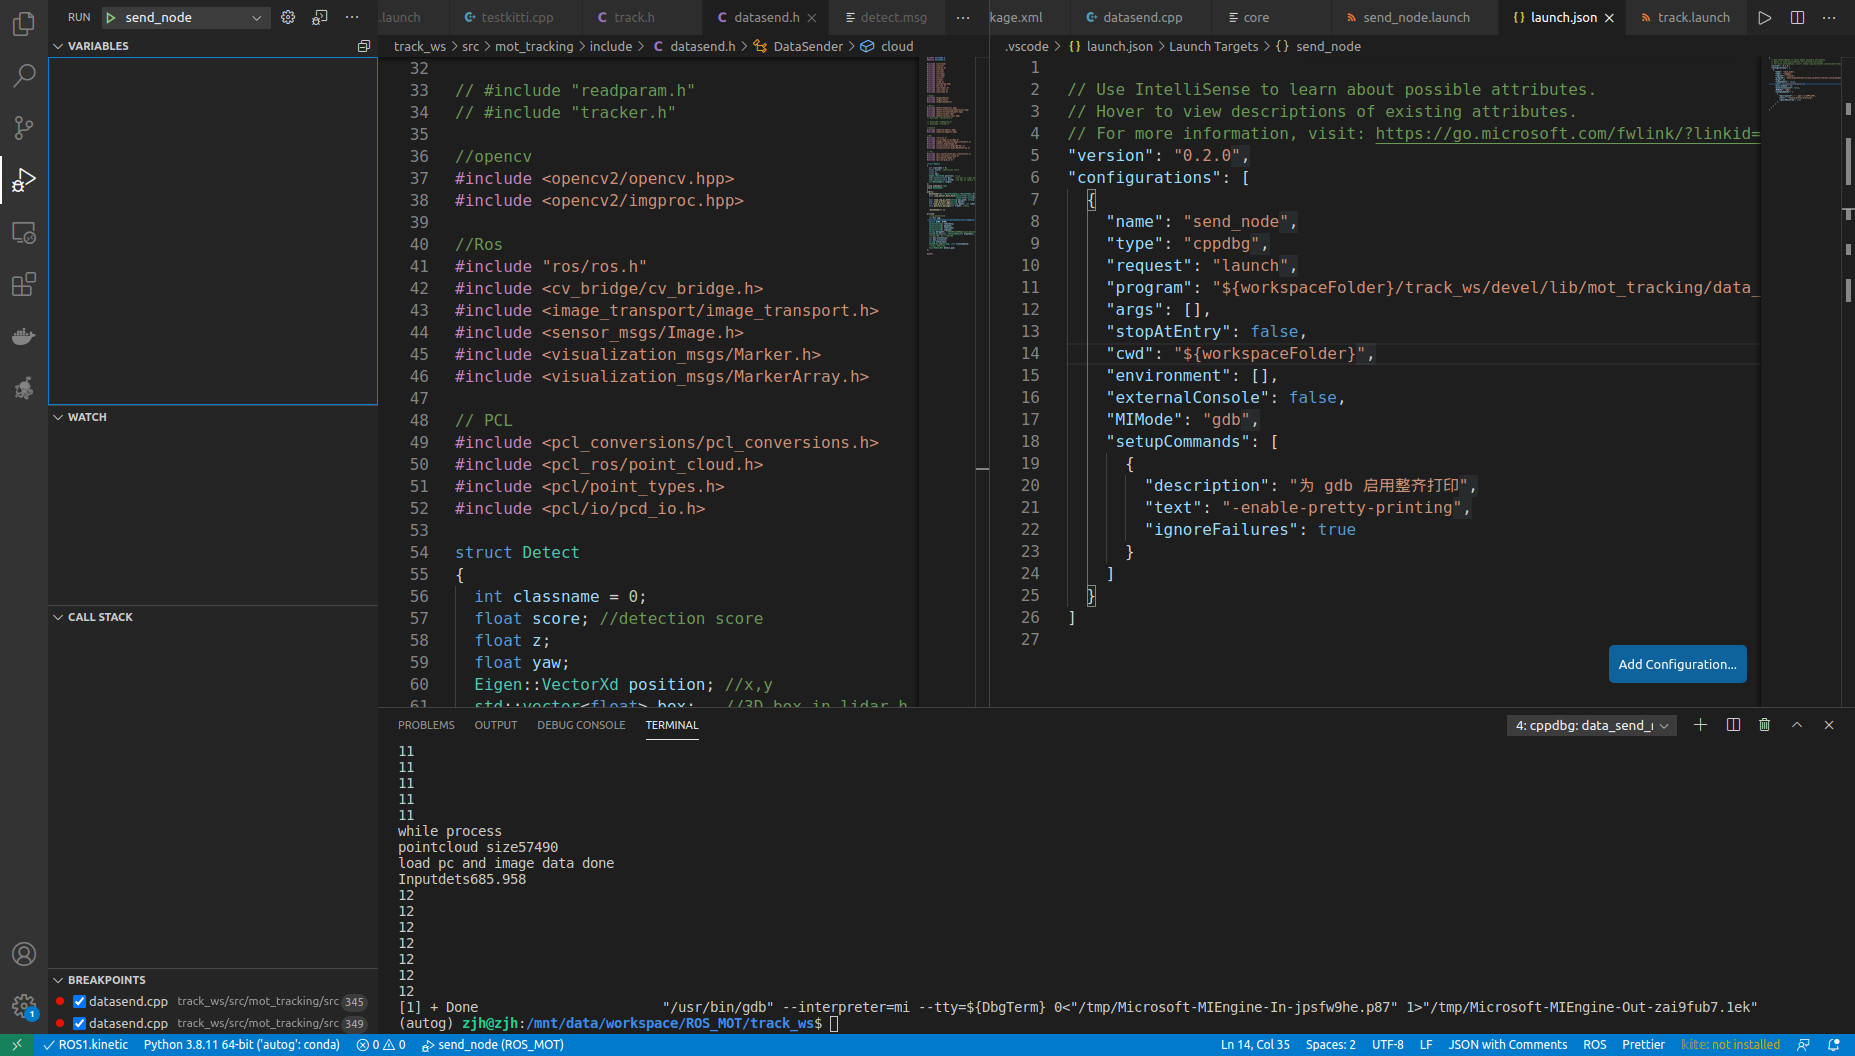Close the bottom panel

[x=1829, y=725]
